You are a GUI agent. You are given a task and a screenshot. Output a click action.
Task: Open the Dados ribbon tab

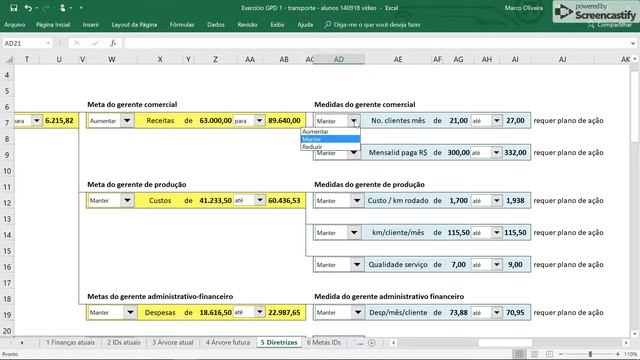(x=216, y=24)
